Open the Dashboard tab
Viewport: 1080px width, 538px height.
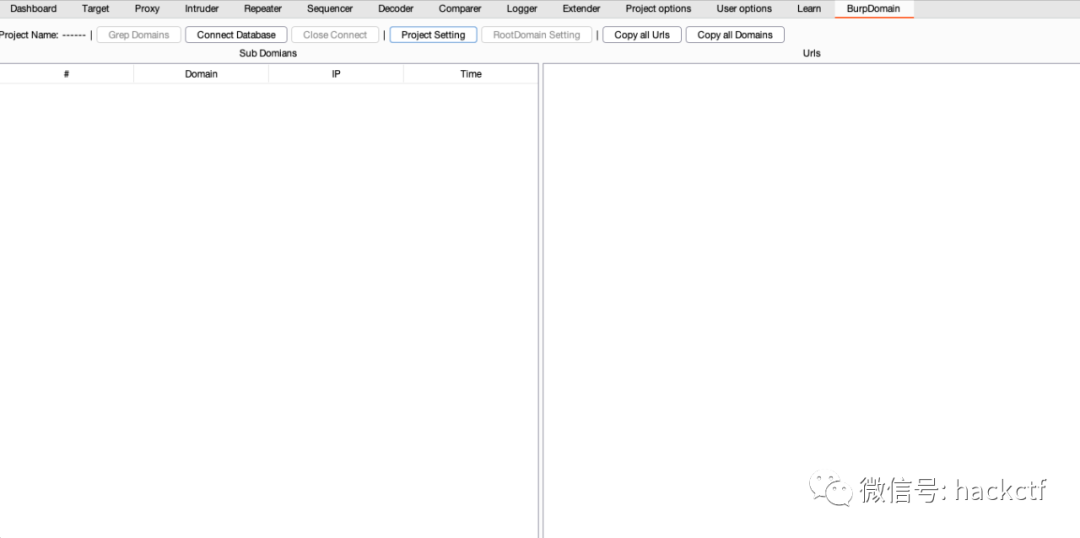pos(33,9)
